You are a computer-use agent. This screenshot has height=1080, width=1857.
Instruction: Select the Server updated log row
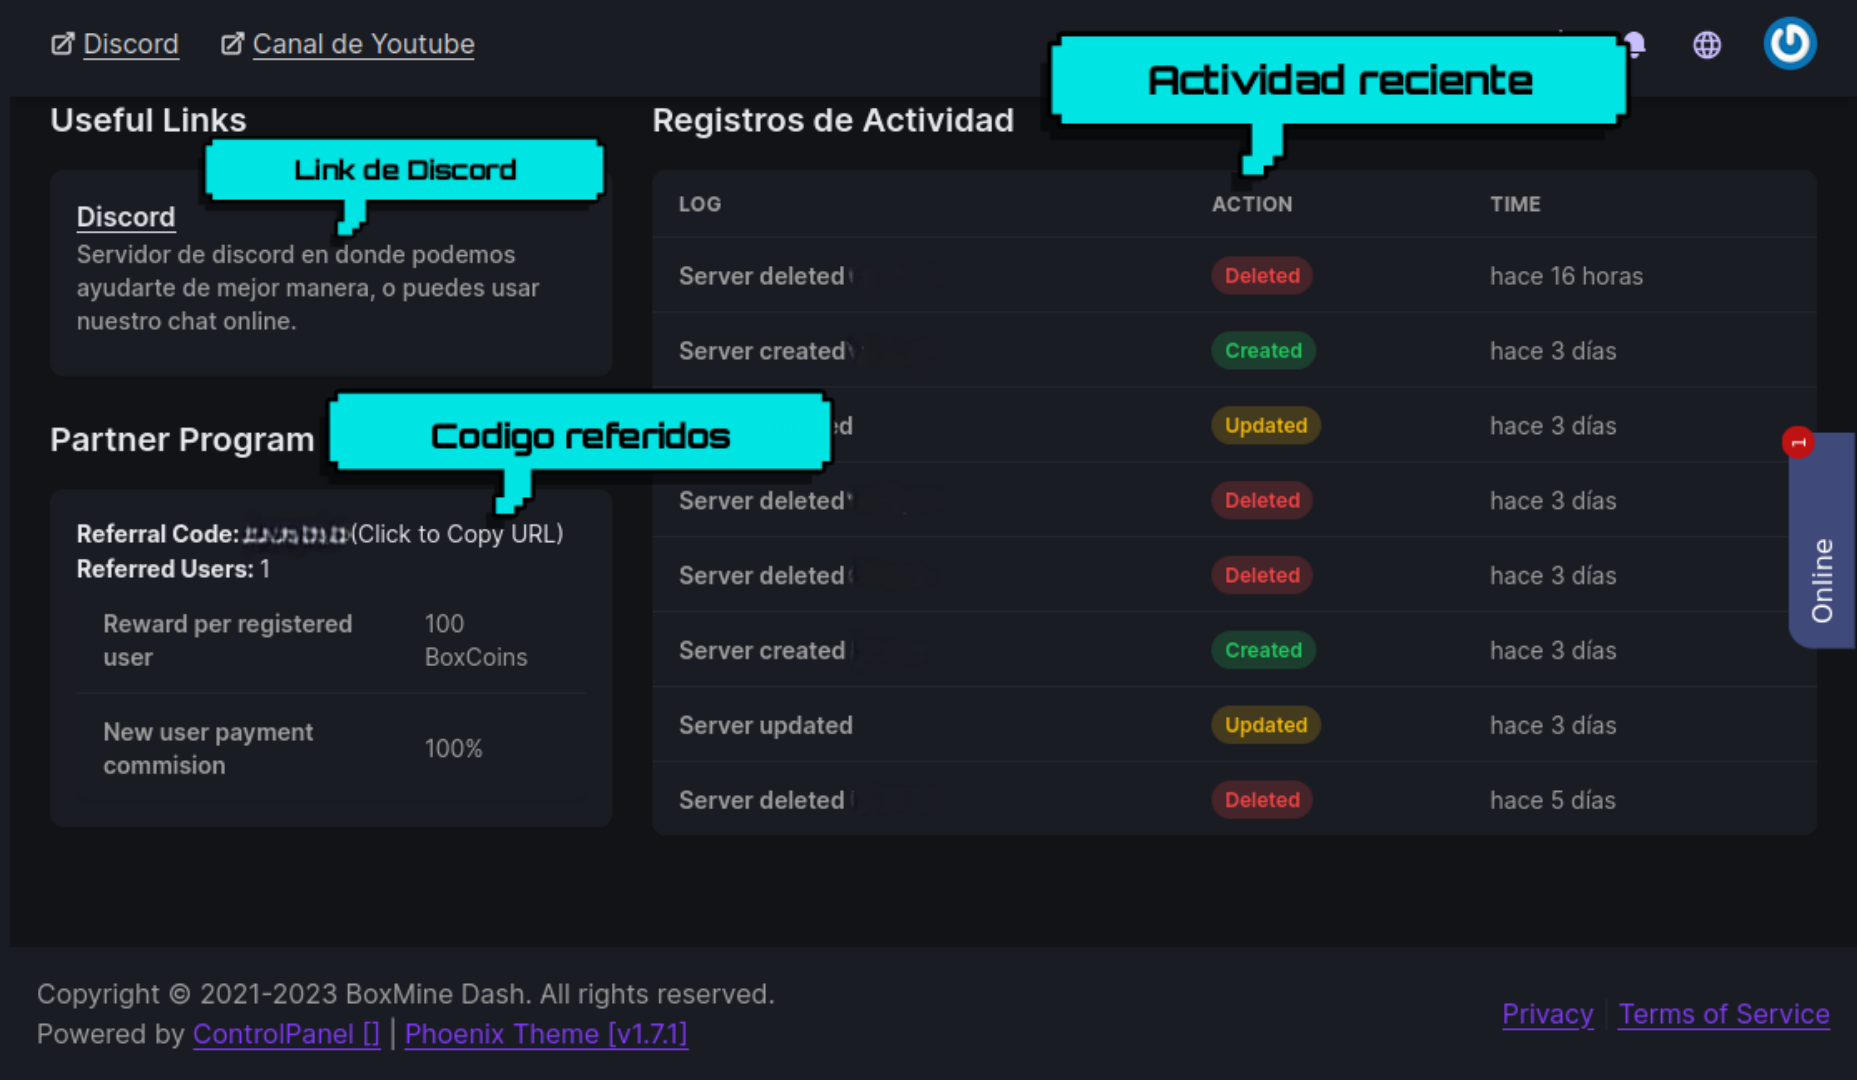pos(766,725)
